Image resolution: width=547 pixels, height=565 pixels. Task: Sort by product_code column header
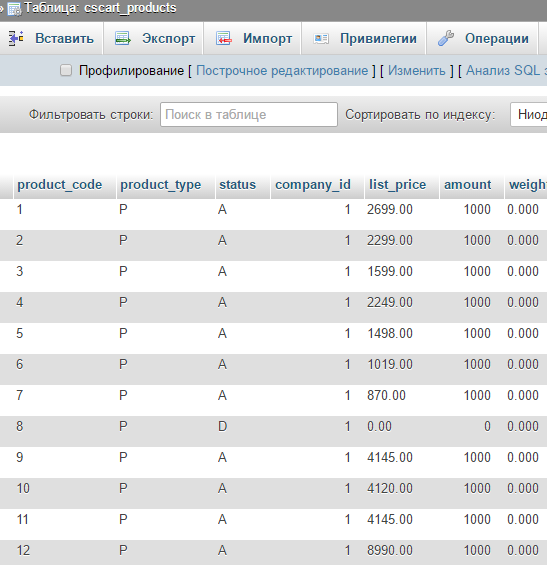click(x=60, y=185)
